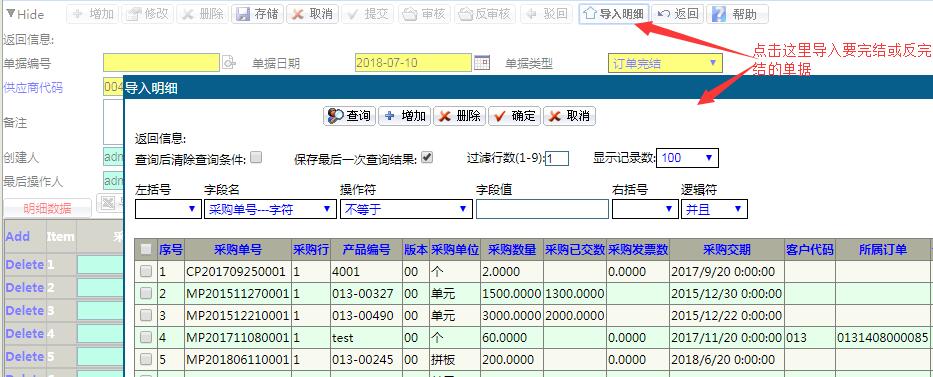
Task: Sort by 采购已交数 column header
Action: tap(575, 250)
